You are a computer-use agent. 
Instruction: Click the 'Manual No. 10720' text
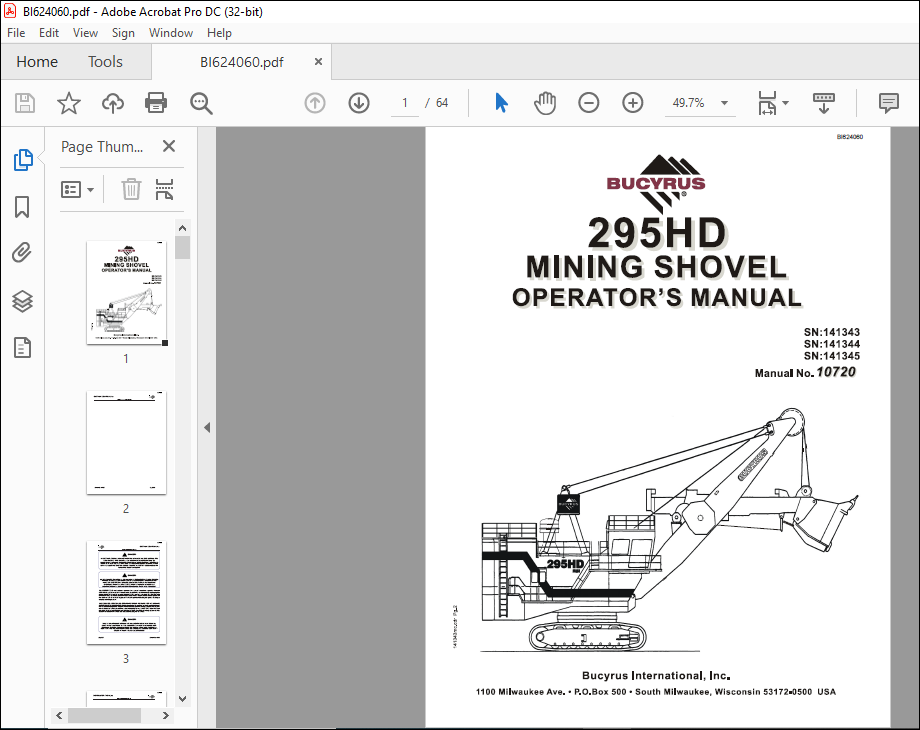click(805, 372)
